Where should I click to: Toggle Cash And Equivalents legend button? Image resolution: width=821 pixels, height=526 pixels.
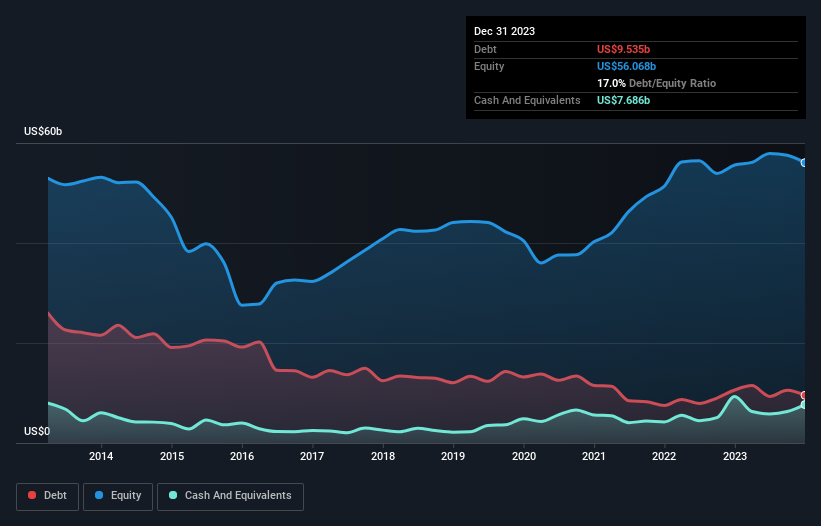[230, 496]
